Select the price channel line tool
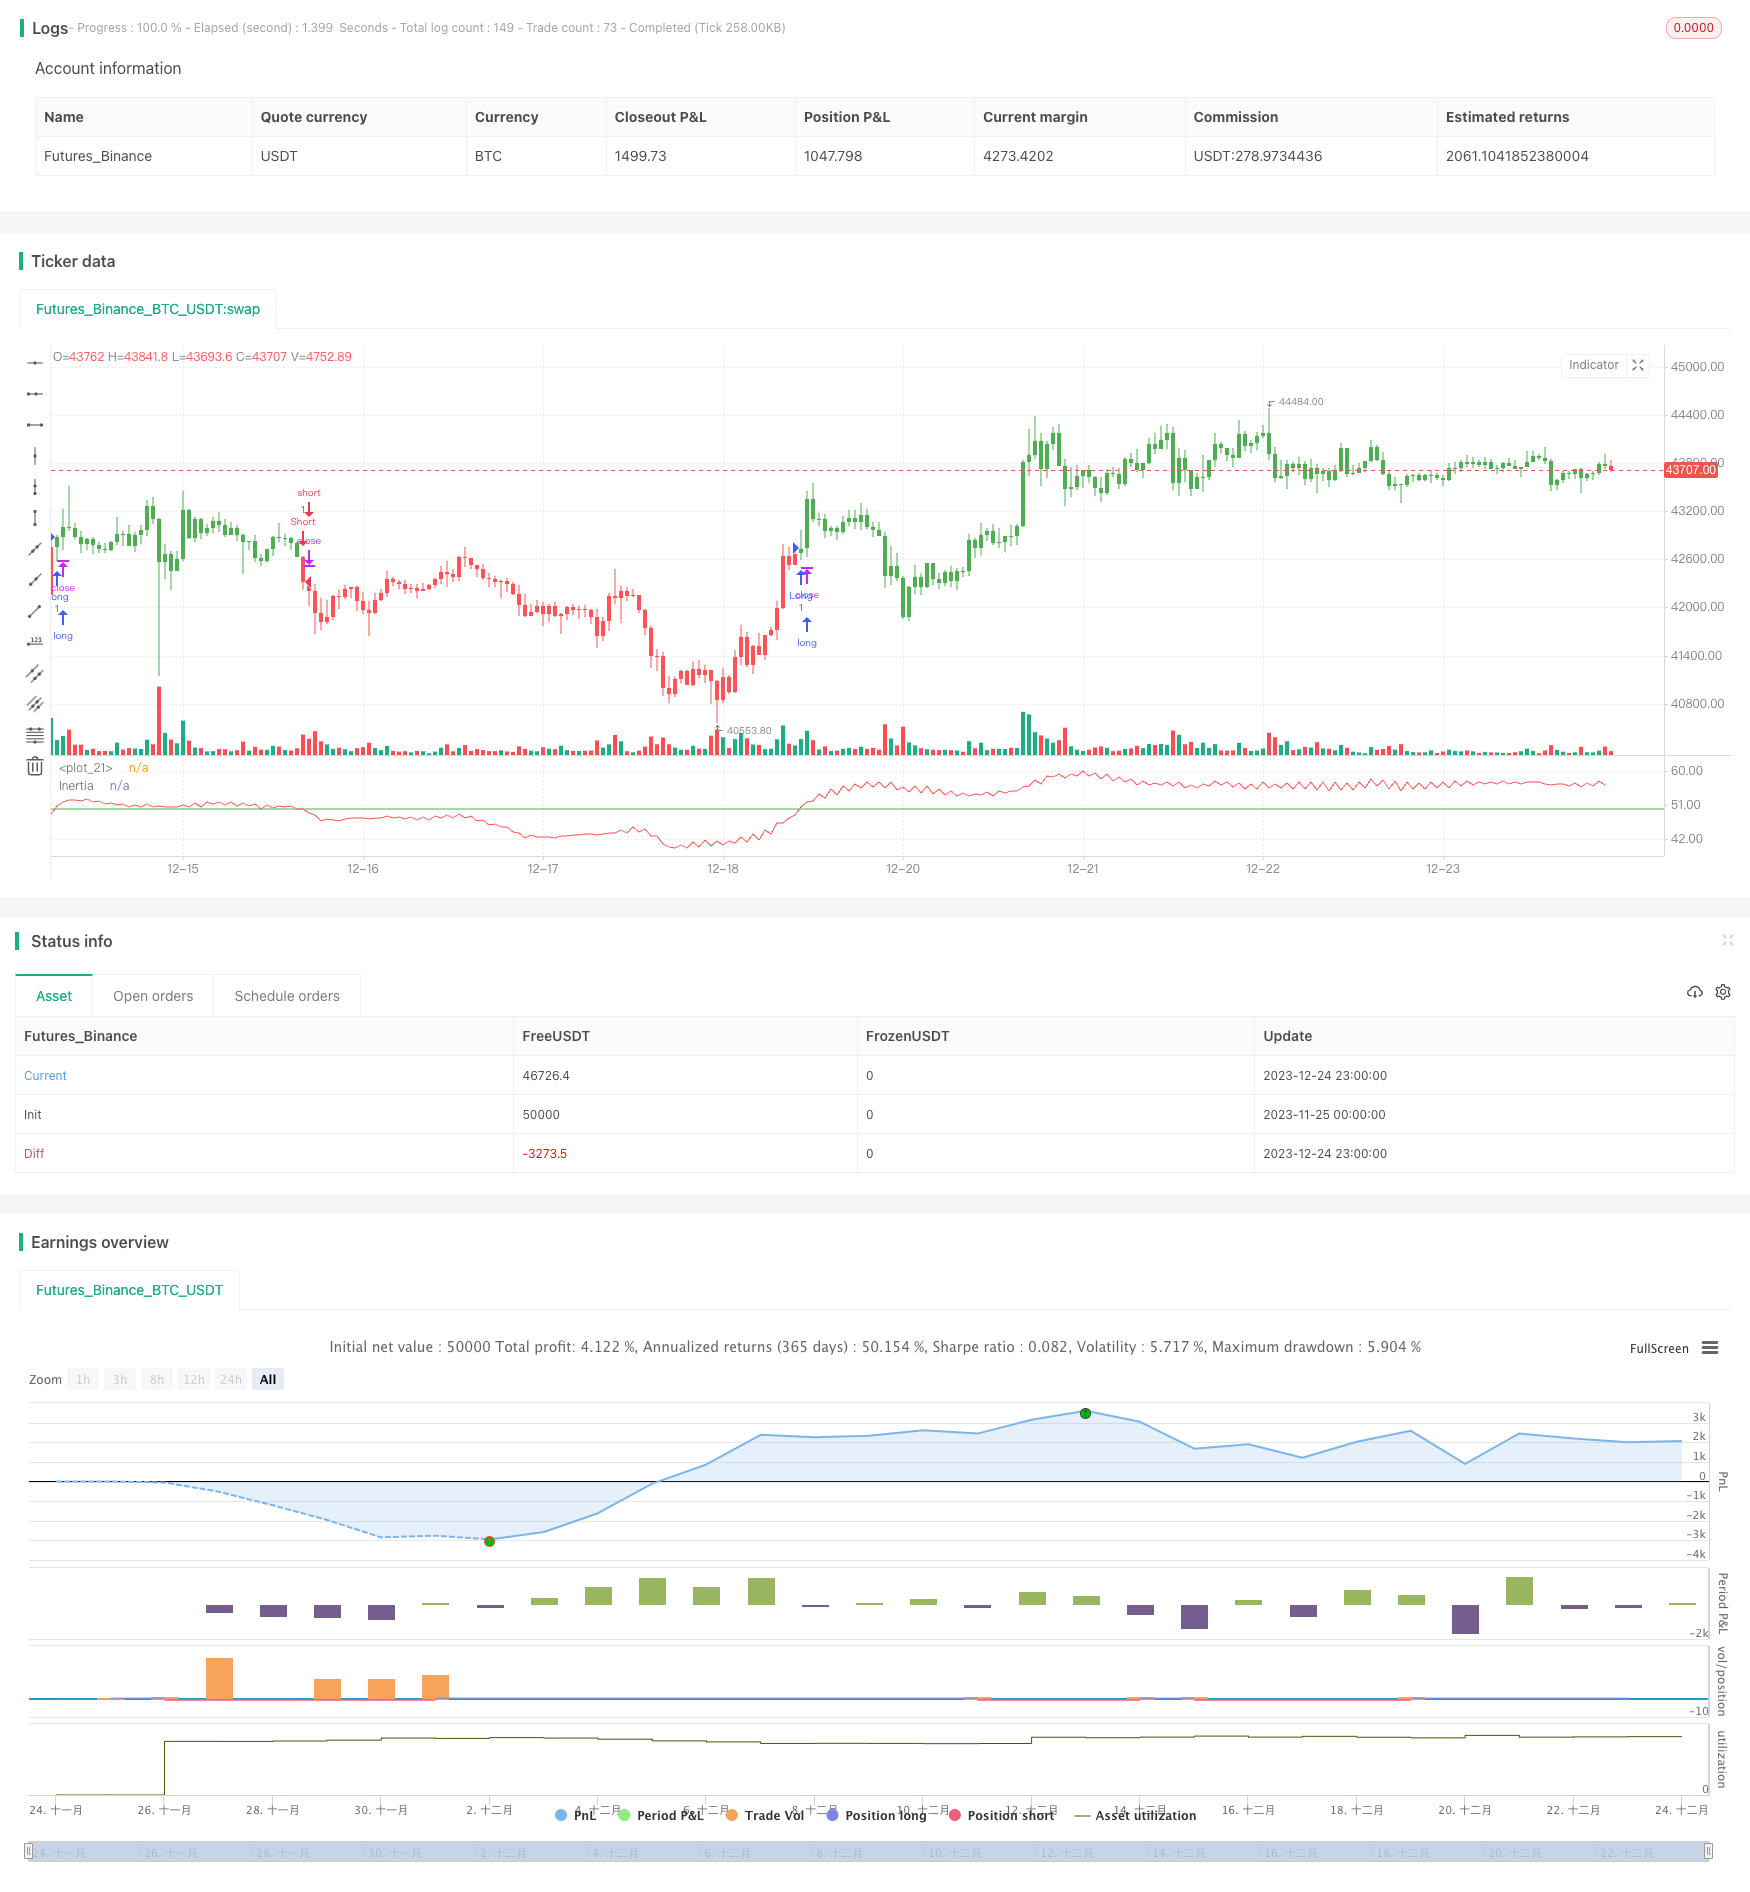1750x1892 pixels. 35,673
